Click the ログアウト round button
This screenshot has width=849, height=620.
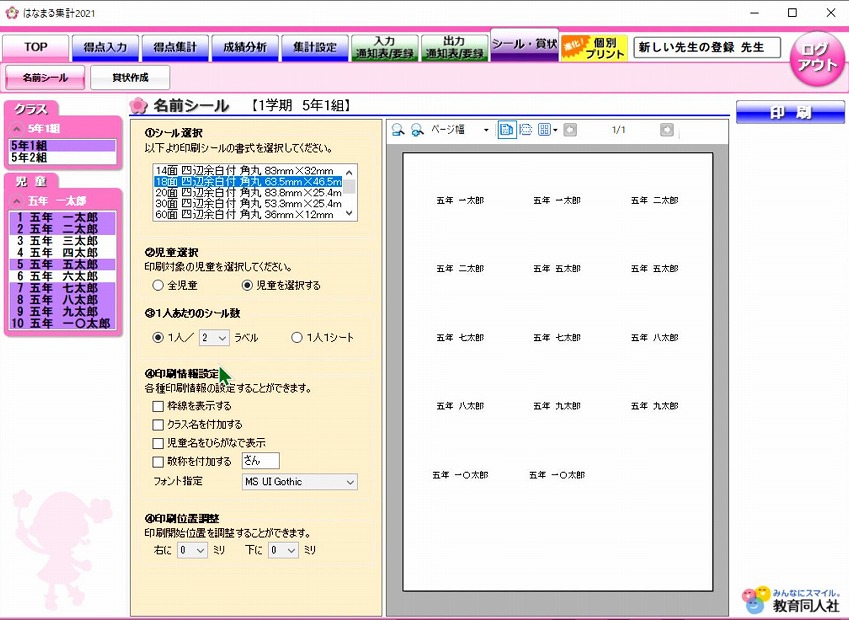[817, 58]
